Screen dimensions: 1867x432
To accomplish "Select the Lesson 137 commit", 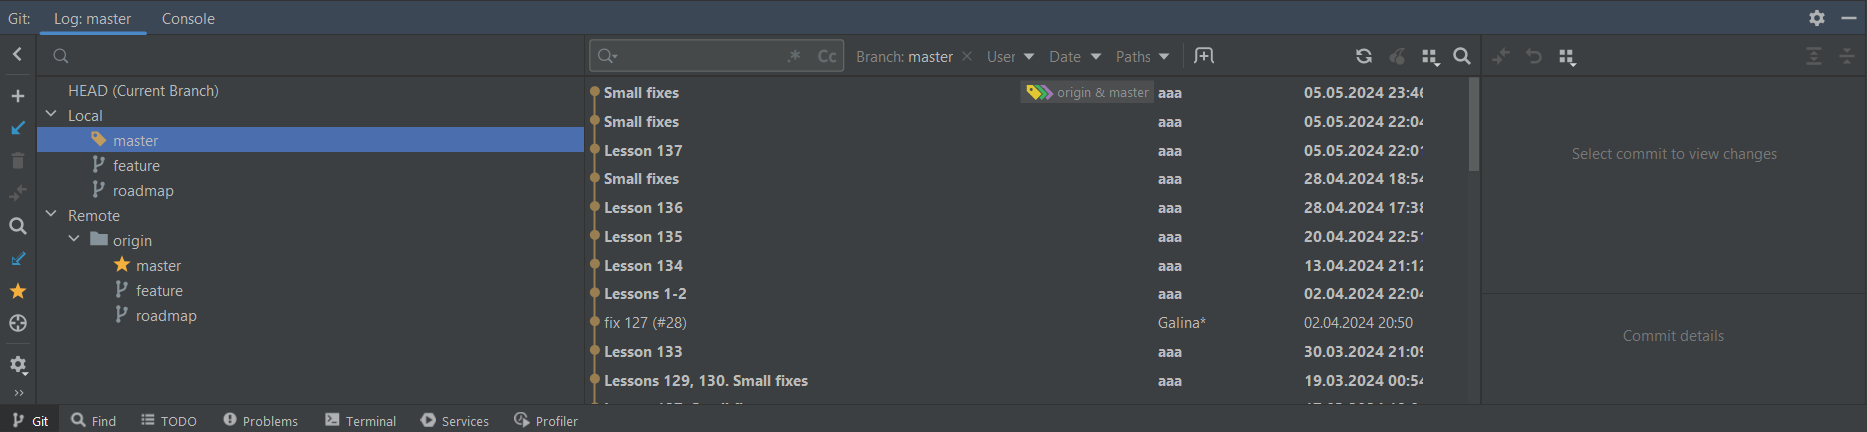I will point(1027,150).
